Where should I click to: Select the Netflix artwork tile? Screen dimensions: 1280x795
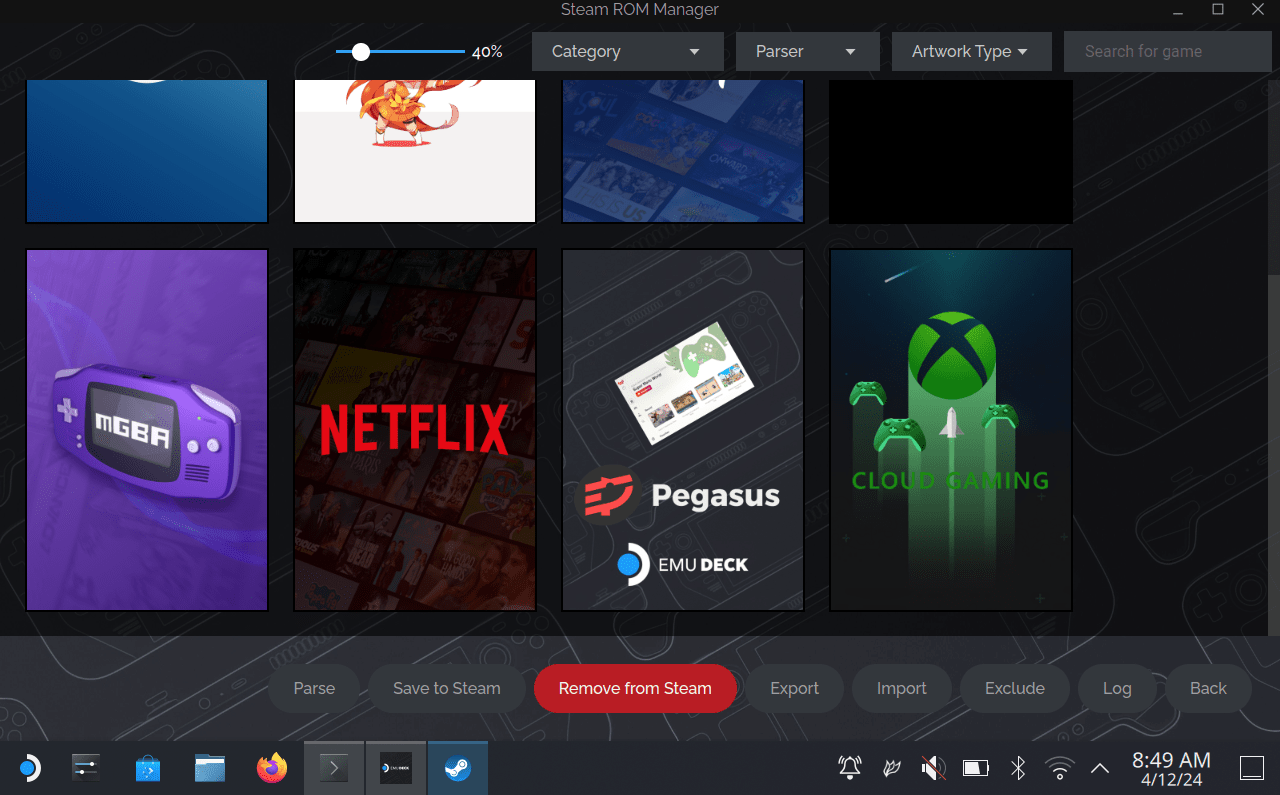click(x=415, y=430)
